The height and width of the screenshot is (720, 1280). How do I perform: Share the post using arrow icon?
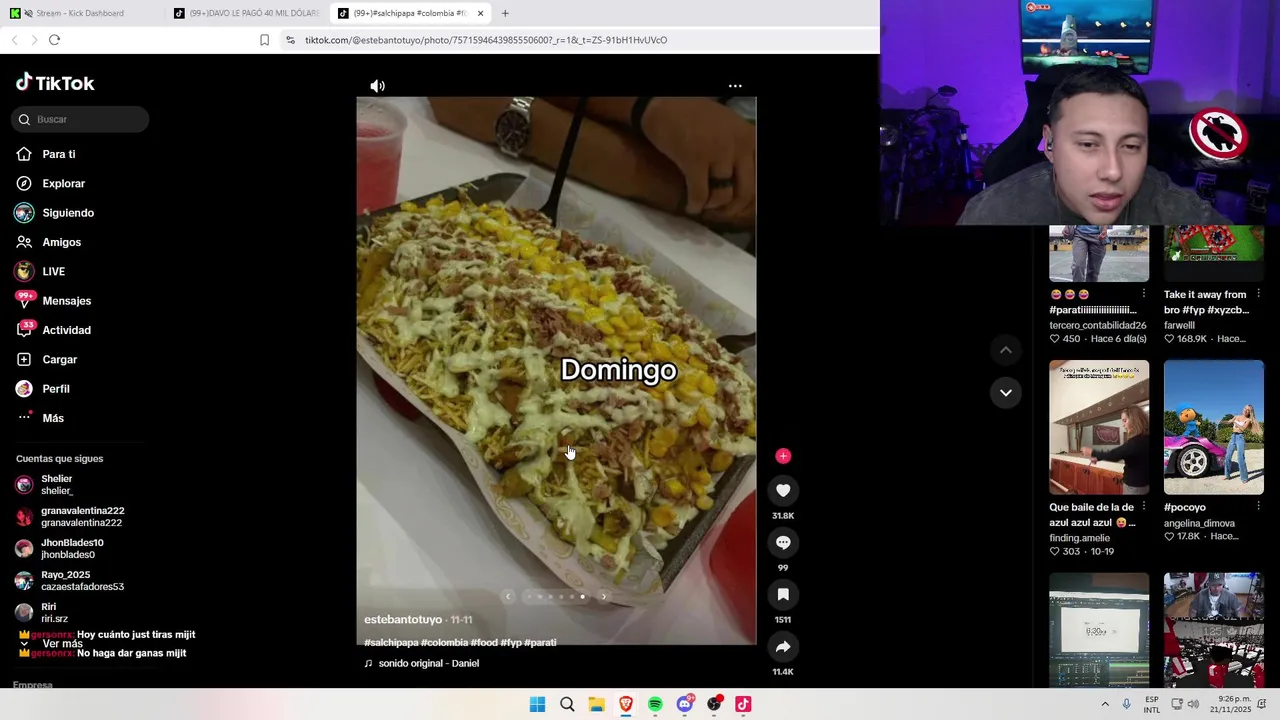tap(783, 646)
